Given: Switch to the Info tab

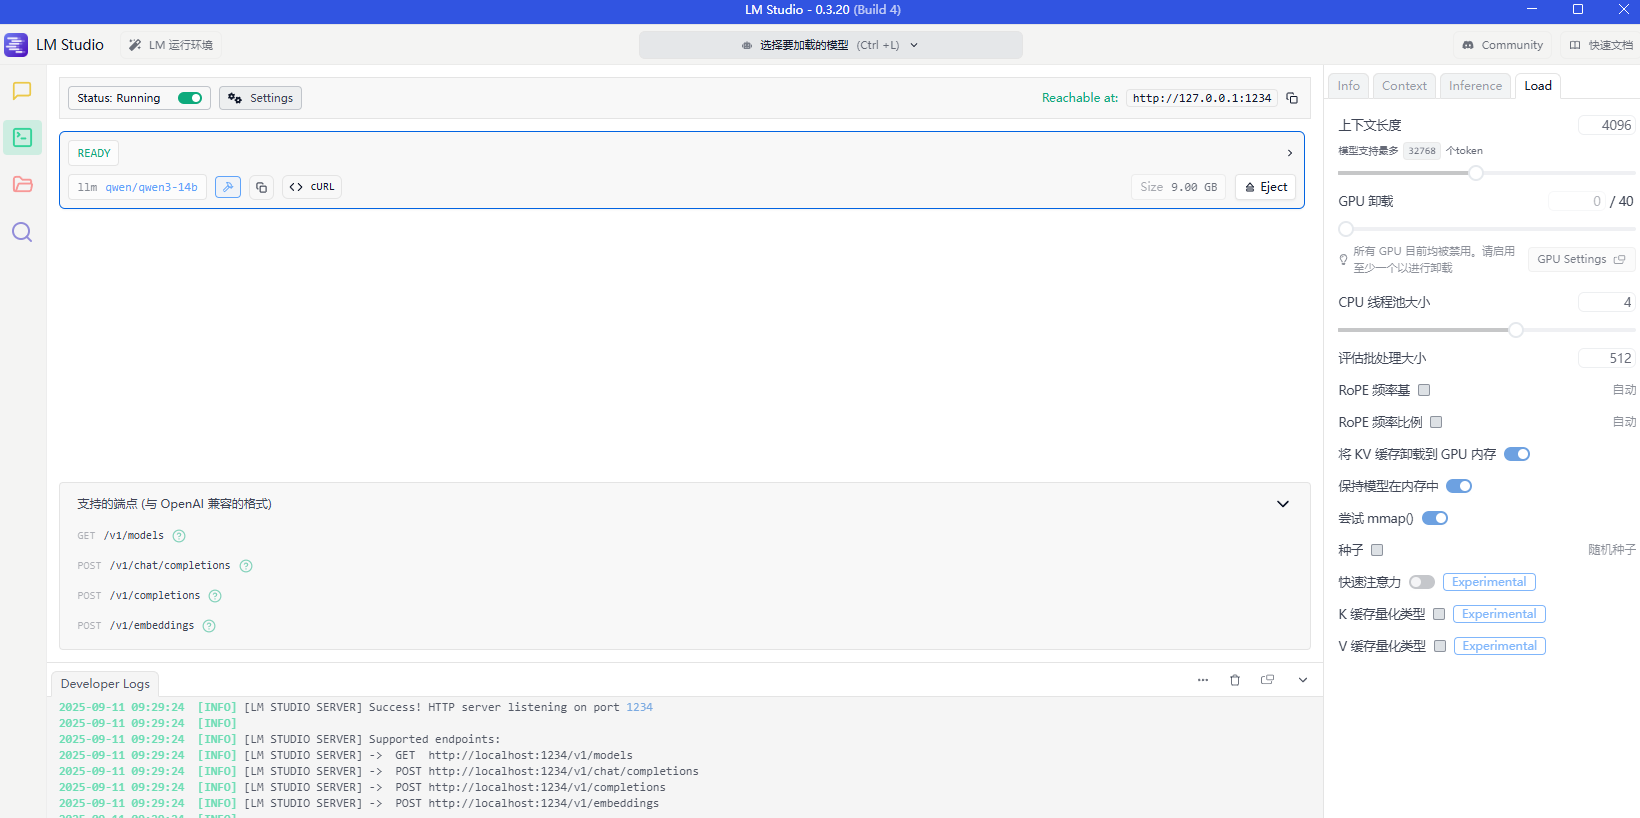Looking at the screenshot, I should [1349, 86].
